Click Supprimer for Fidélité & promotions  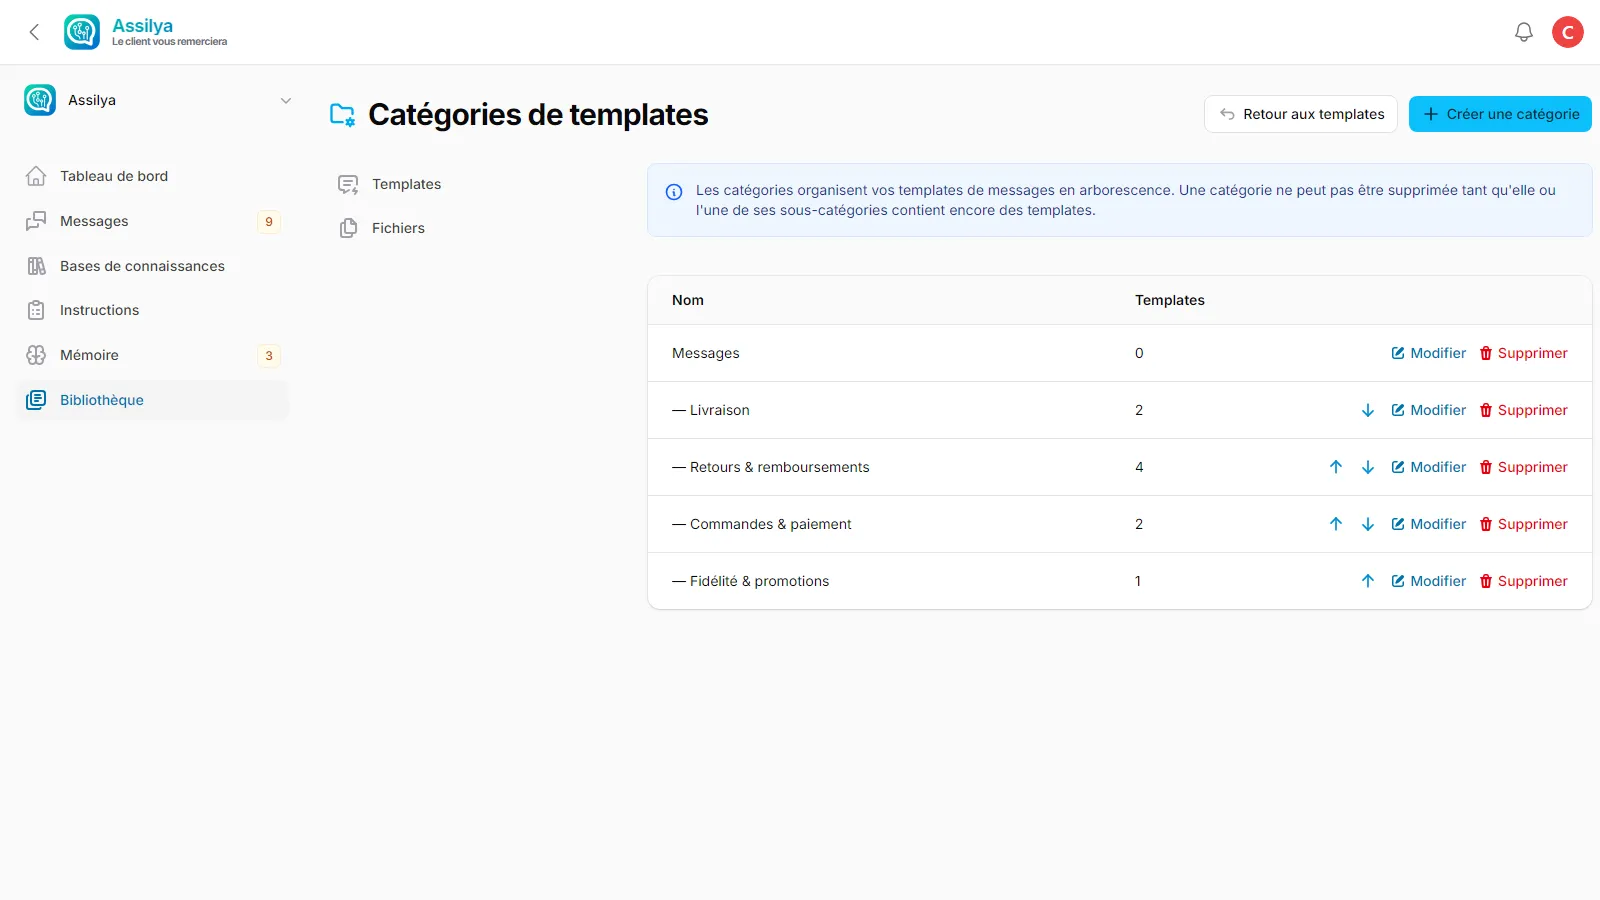(x=1523, y=581)
